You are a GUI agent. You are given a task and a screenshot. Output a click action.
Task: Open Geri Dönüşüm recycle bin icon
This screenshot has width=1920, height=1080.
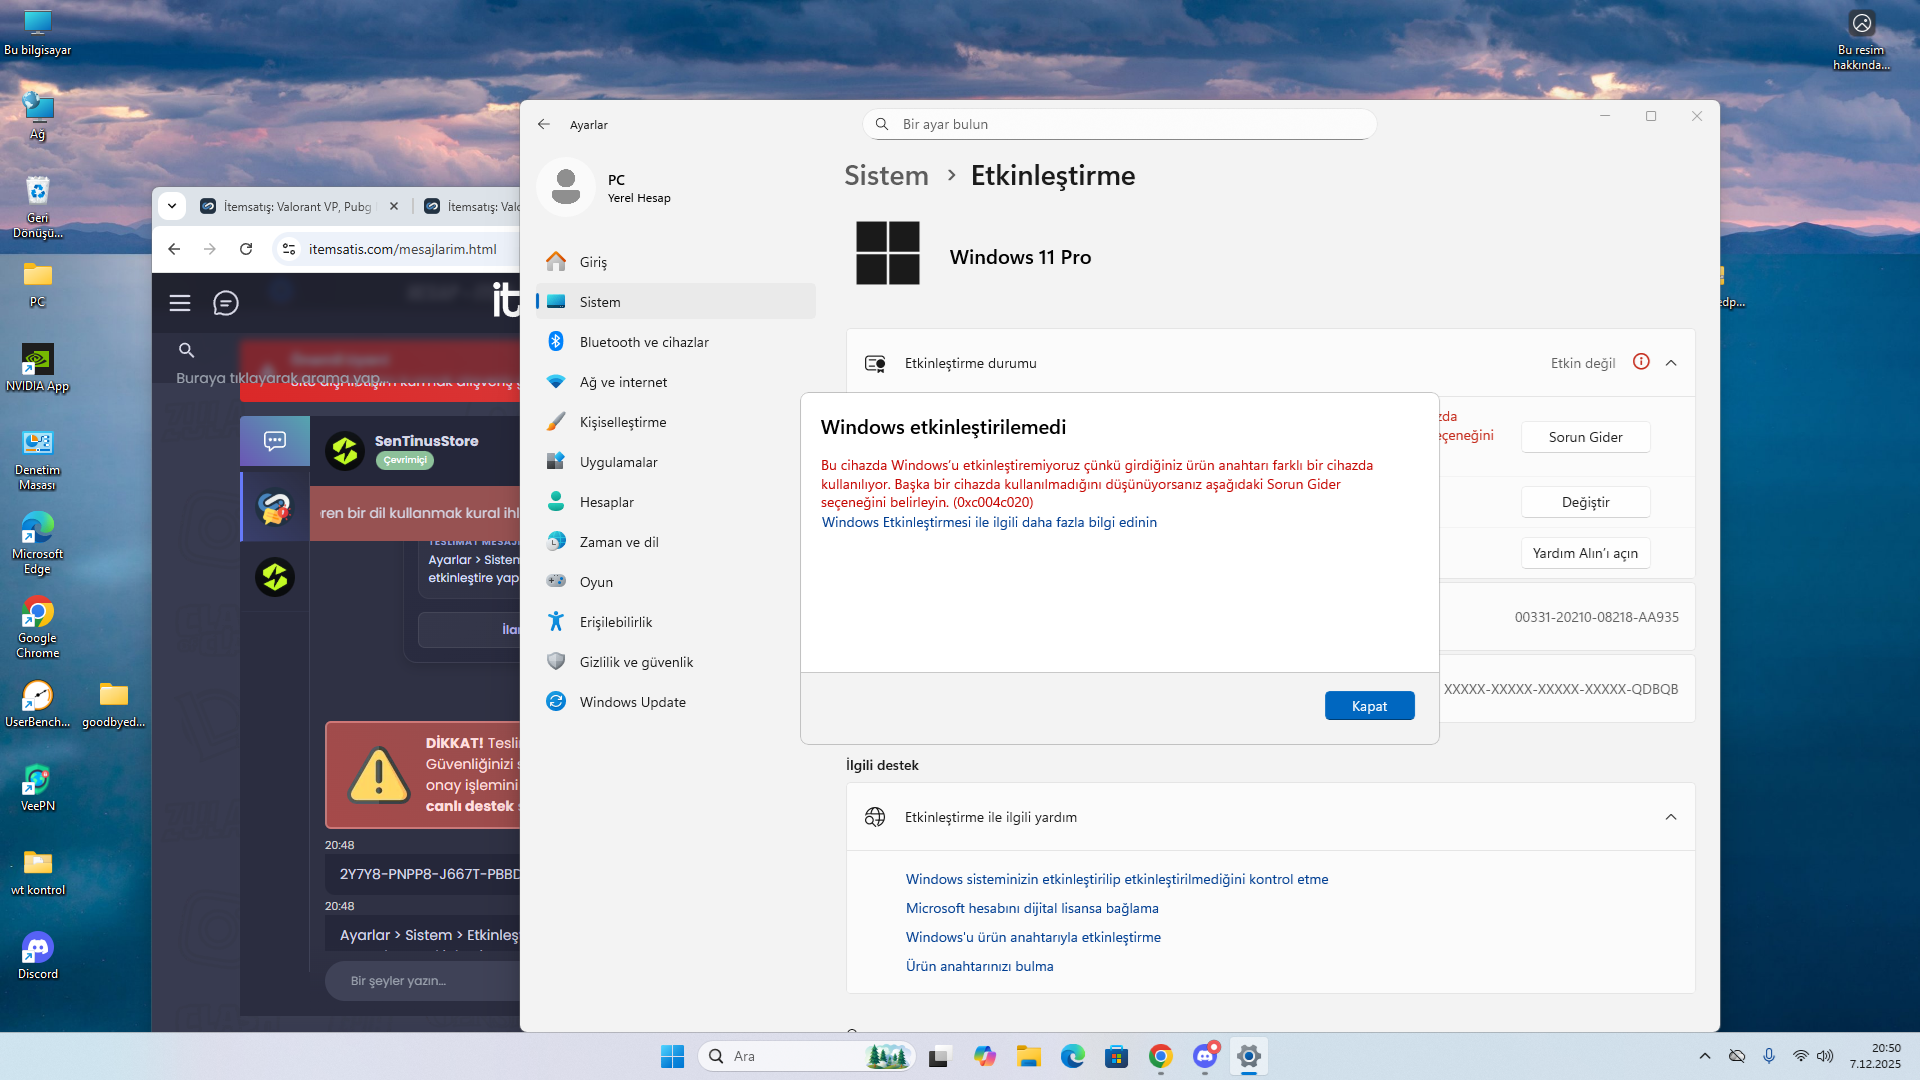point(38,207)
